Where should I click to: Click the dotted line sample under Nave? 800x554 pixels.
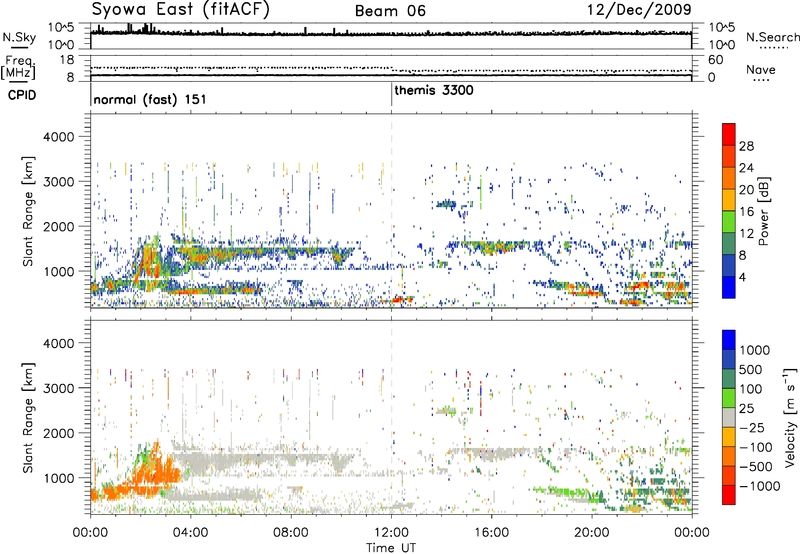[761, 81]
